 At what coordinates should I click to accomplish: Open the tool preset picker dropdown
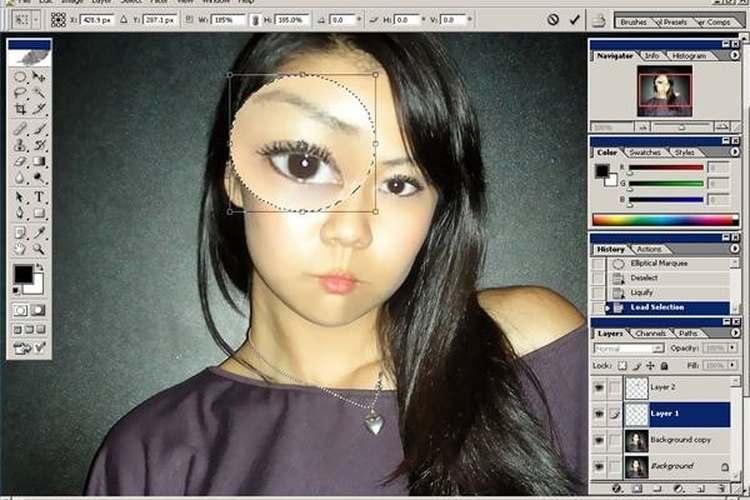37,20
